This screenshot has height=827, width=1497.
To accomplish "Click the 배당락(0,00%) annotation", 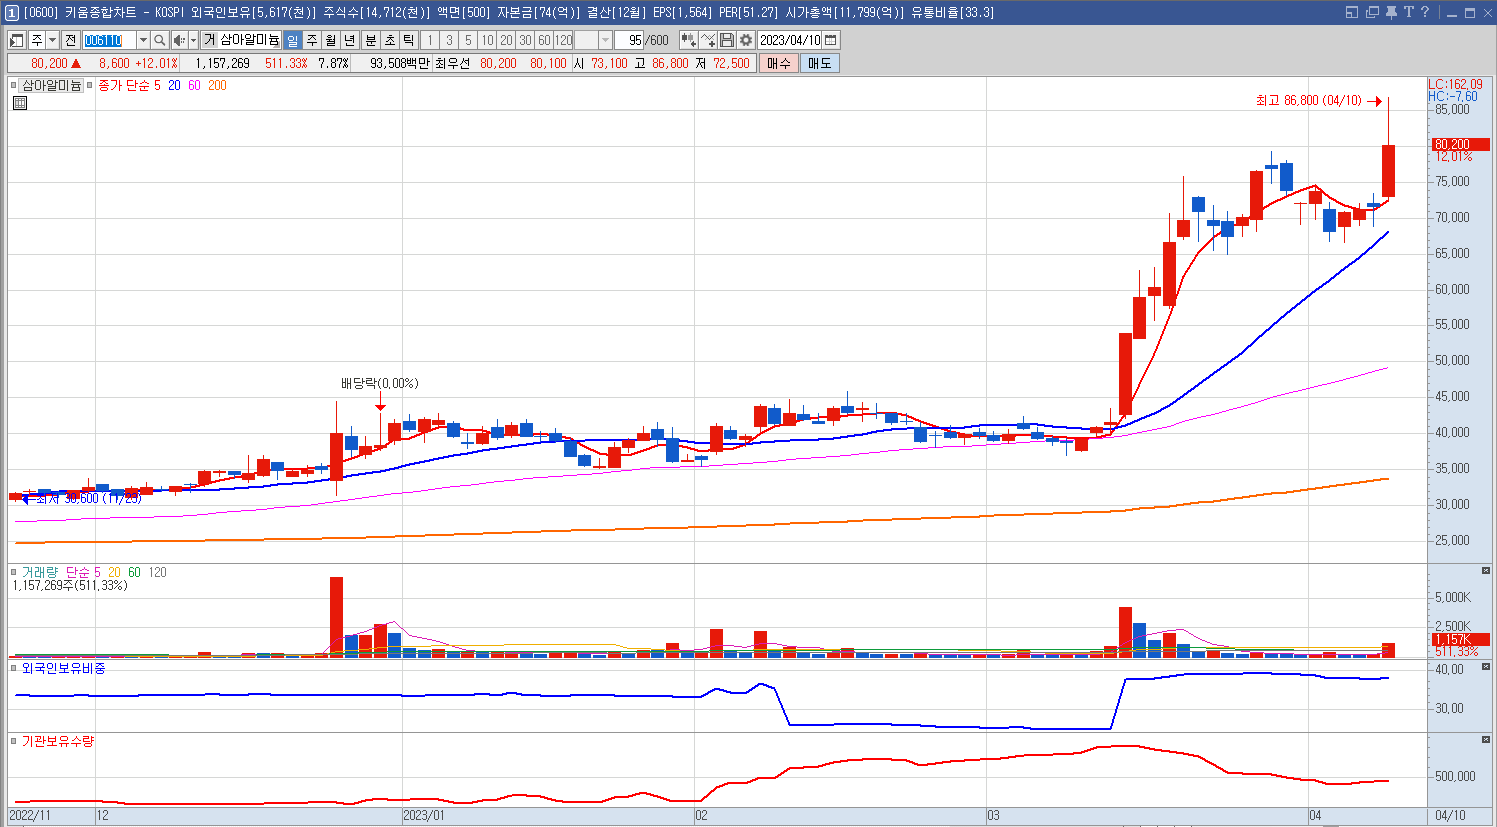I will pos(380,383).
